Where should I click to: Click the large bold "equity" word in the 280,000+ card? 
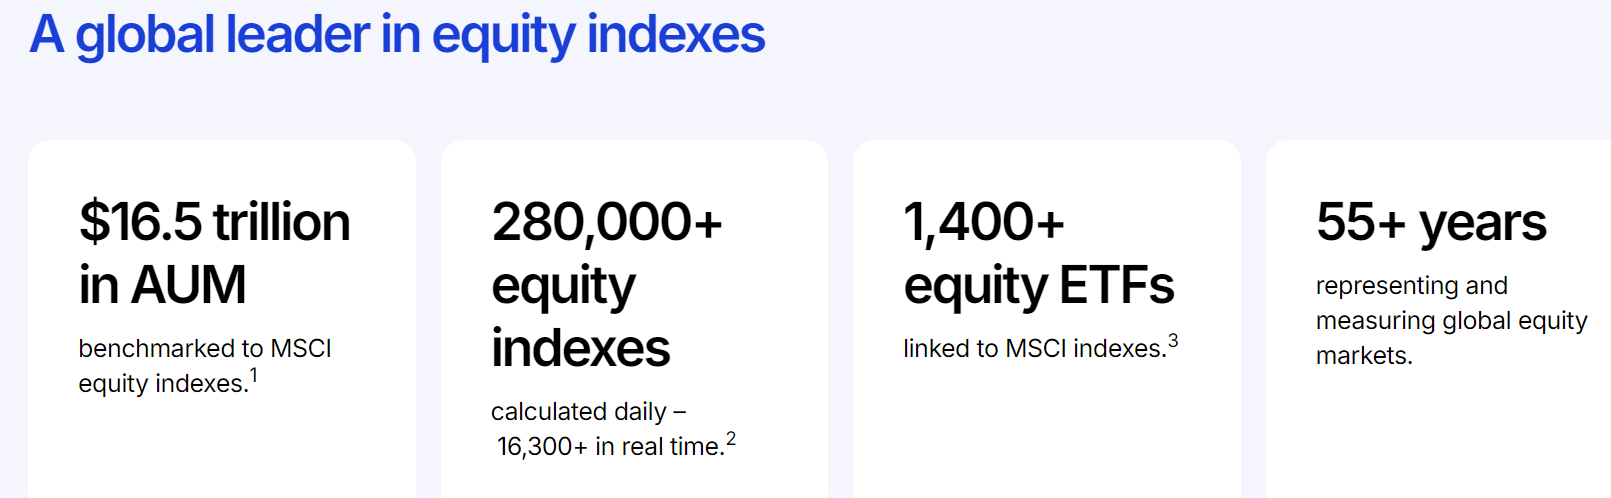coord(563,287)
